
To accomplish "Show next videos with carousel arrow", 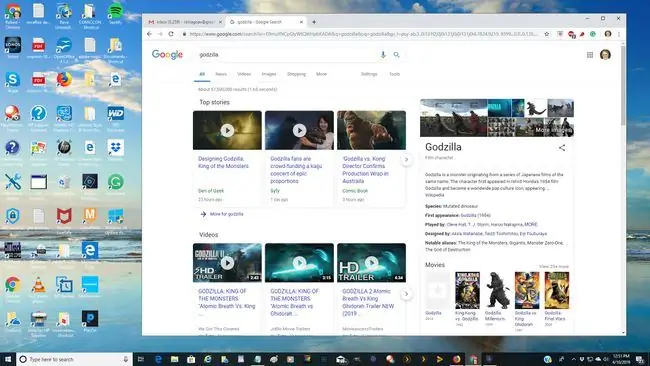I will pyautogui.click(x=406, y=294).
